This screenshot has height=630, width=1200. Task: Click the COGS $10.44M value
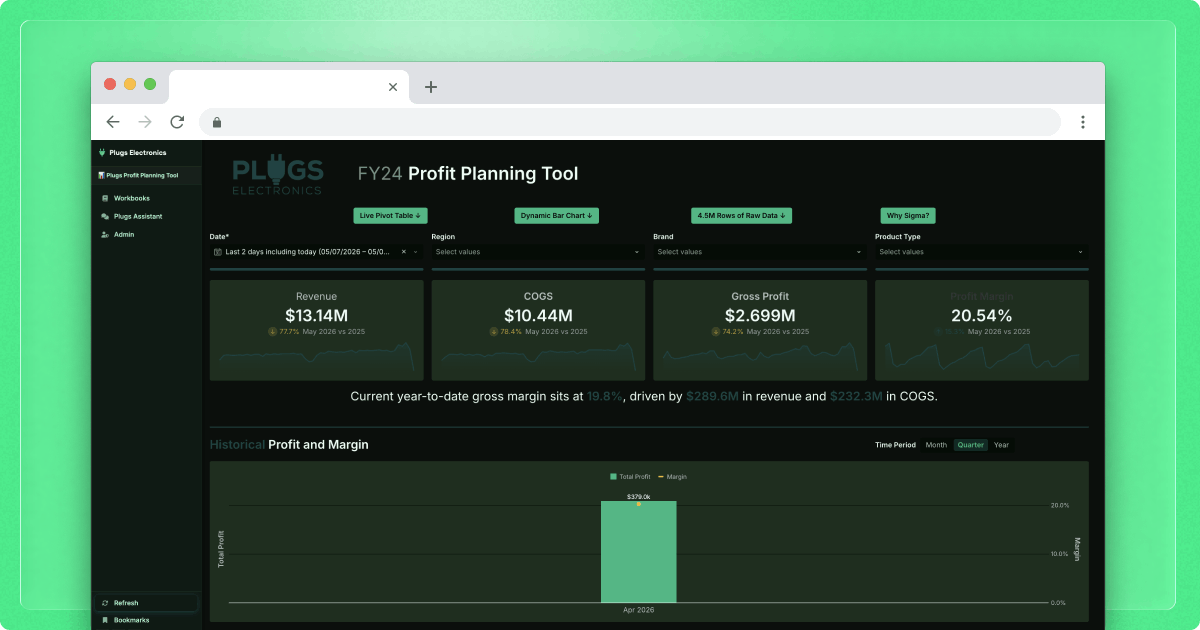(538, 316)
